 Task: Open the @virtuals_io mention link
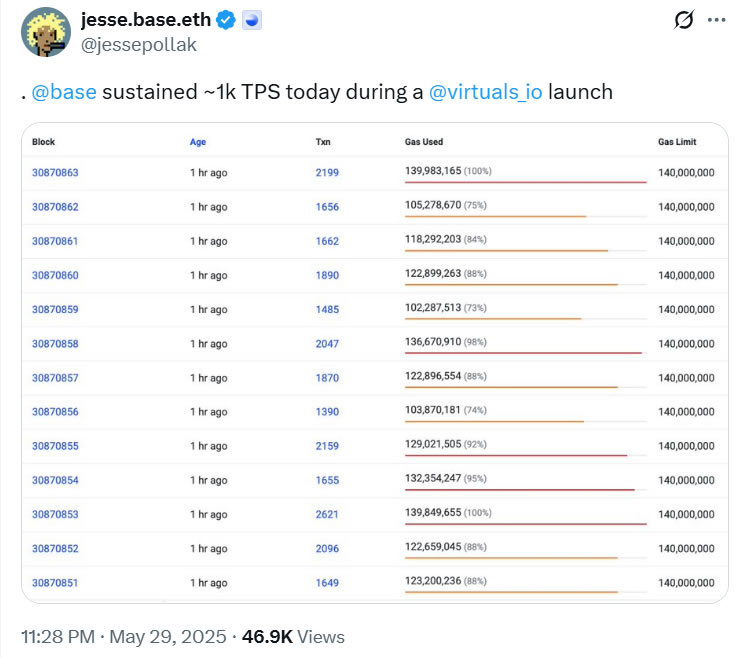tap(485, 92)
